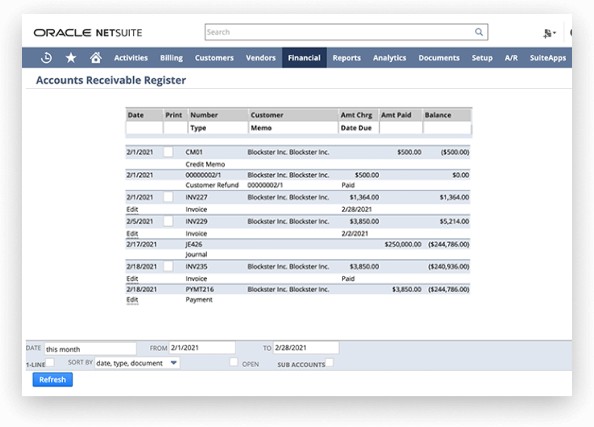594x427 pixels.
Task: Open the Reports menu
Action: 347,58
